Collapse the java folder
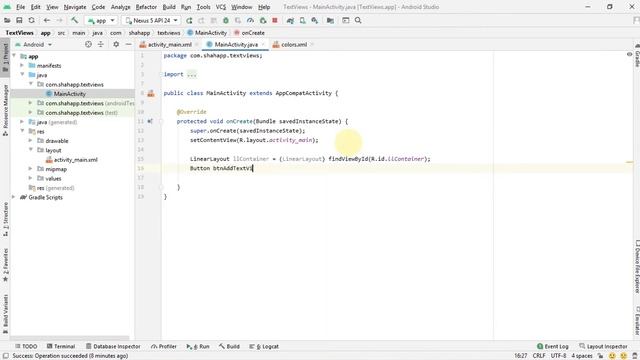640x360 pixels. tap(22, 75)
